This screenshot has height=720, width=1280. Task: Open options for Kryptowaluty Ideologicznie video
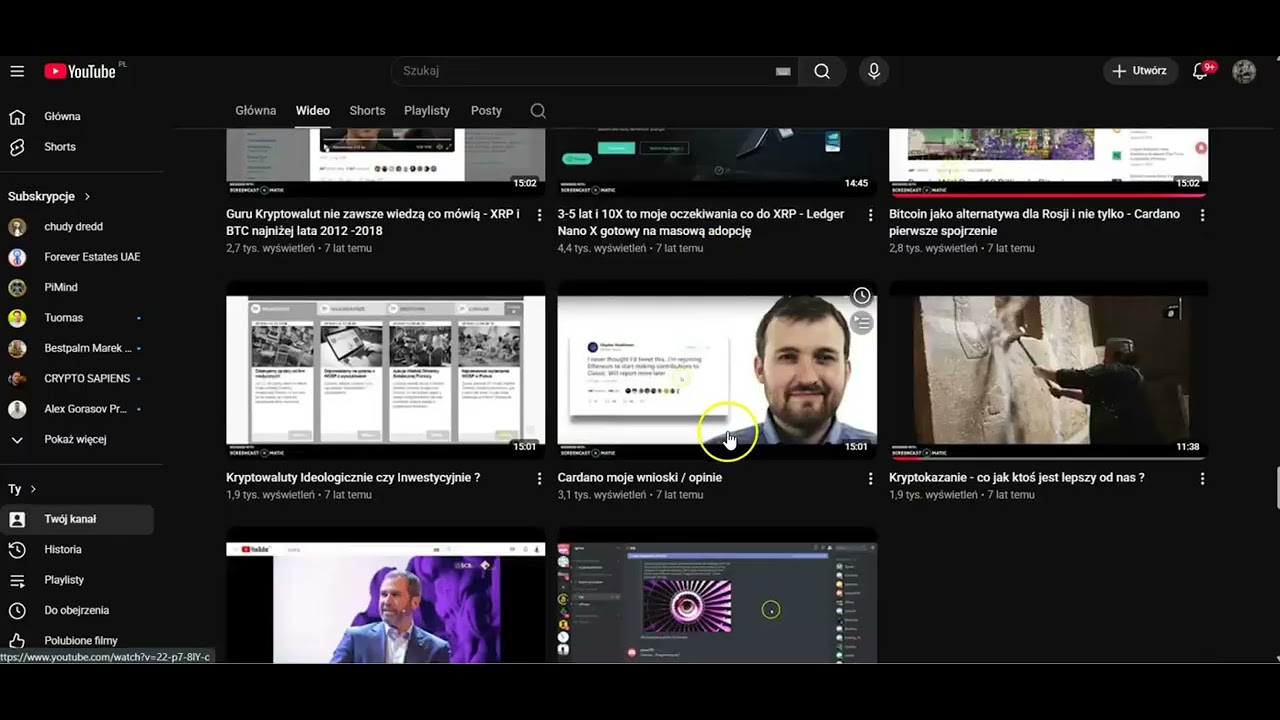tap(540, 479)
